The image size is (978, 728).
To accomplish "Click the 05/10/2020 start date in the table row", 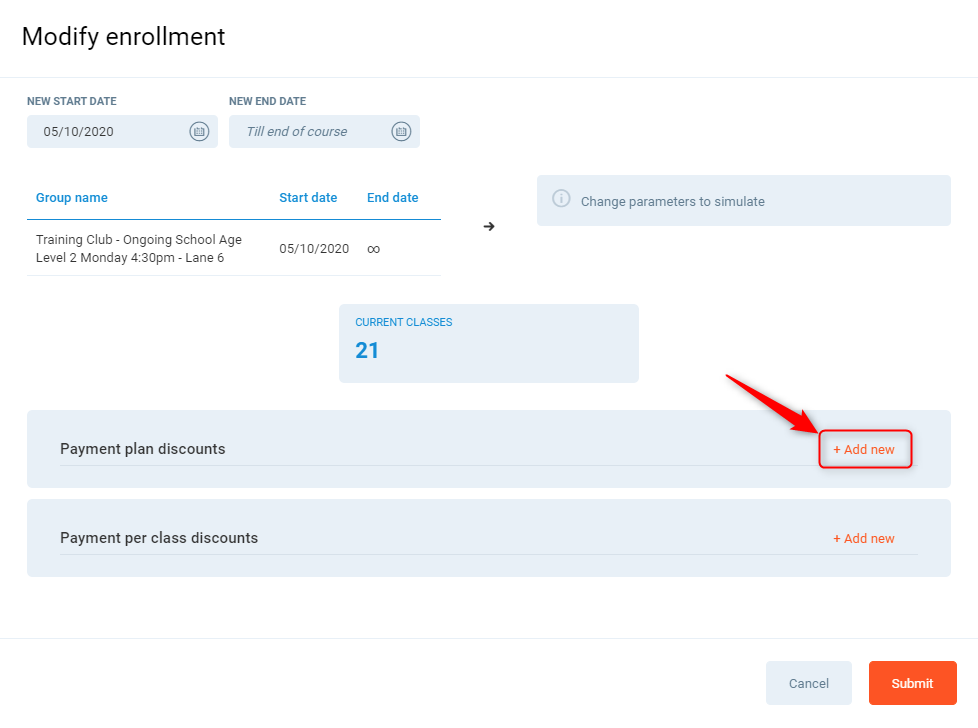I will 314,249.
